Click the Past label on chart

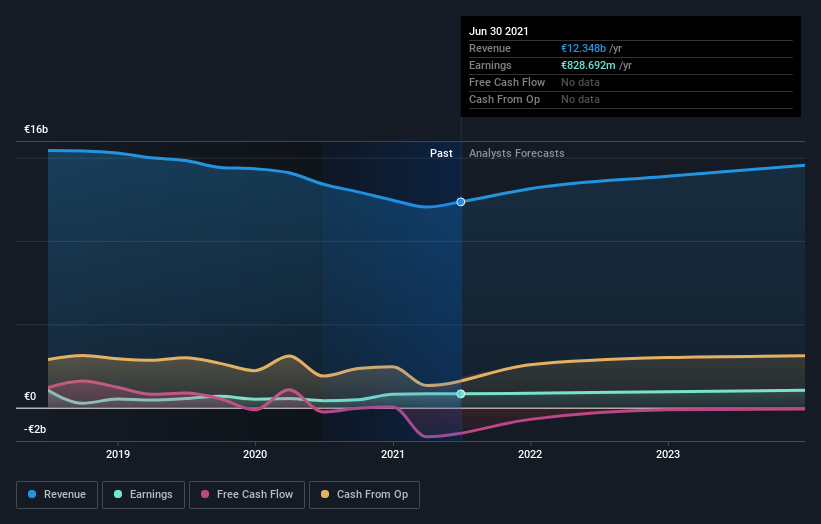441,153
